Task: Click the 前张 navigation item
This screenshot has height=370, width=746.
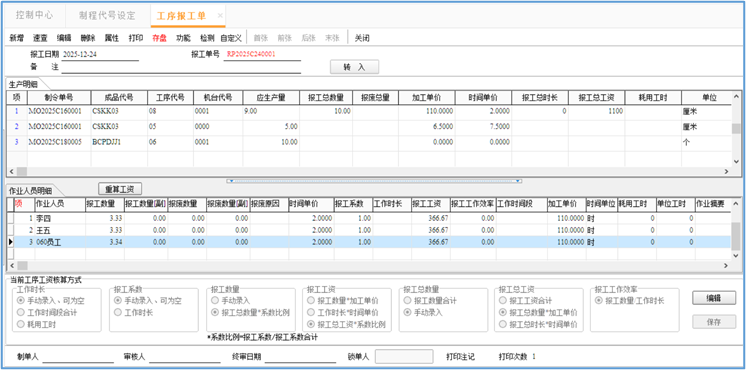Action: point(285,39)
